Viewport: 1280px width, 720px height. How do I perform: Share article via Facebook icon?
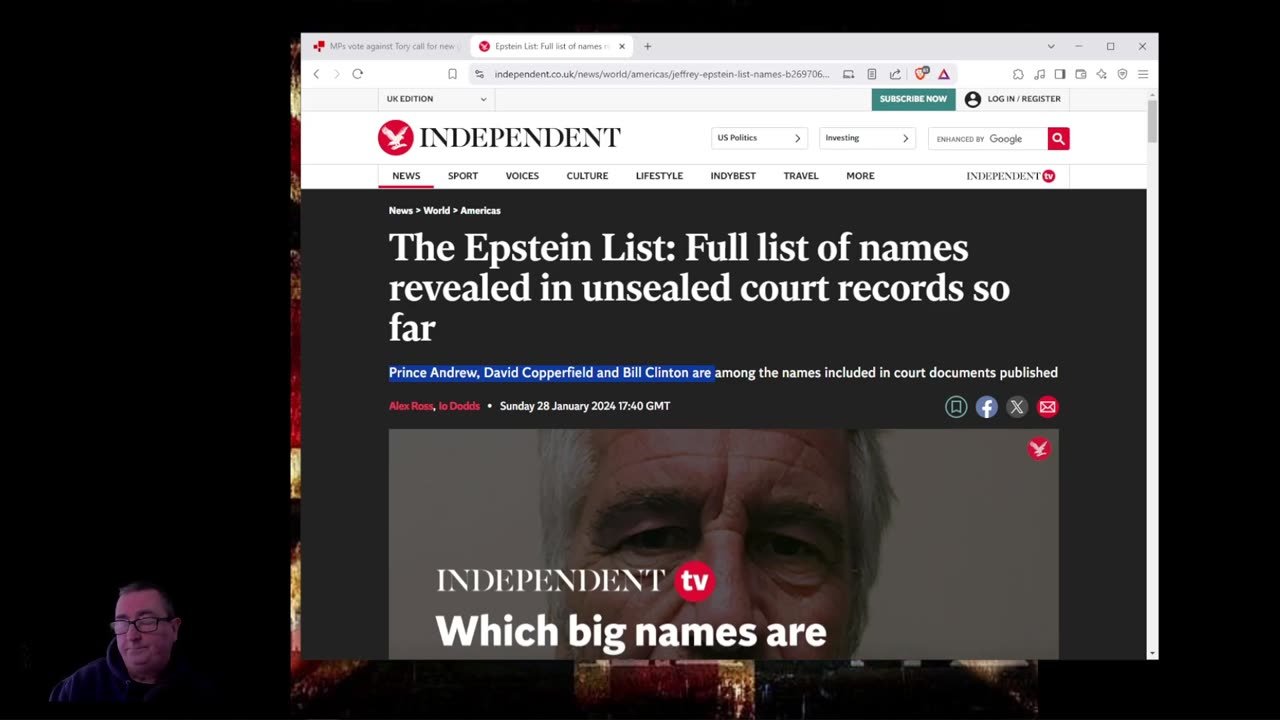pyautogui.click(x=986, y=407)
